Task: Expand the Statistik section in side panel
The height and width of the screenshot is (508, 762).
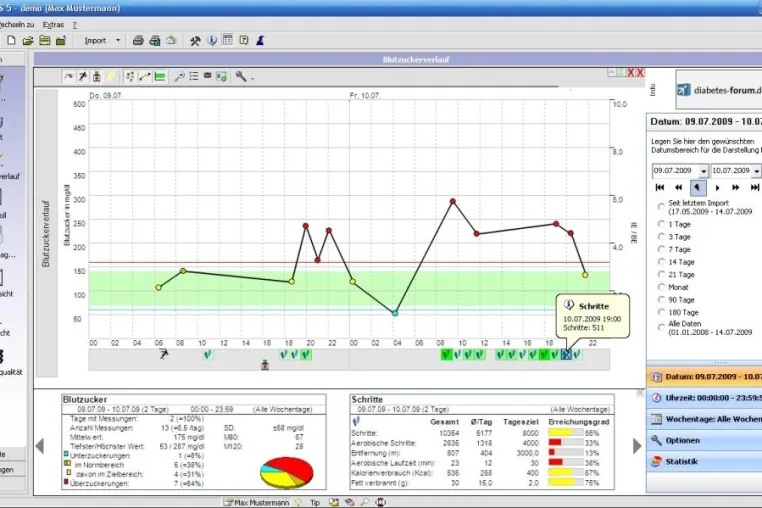Action: 704,461
